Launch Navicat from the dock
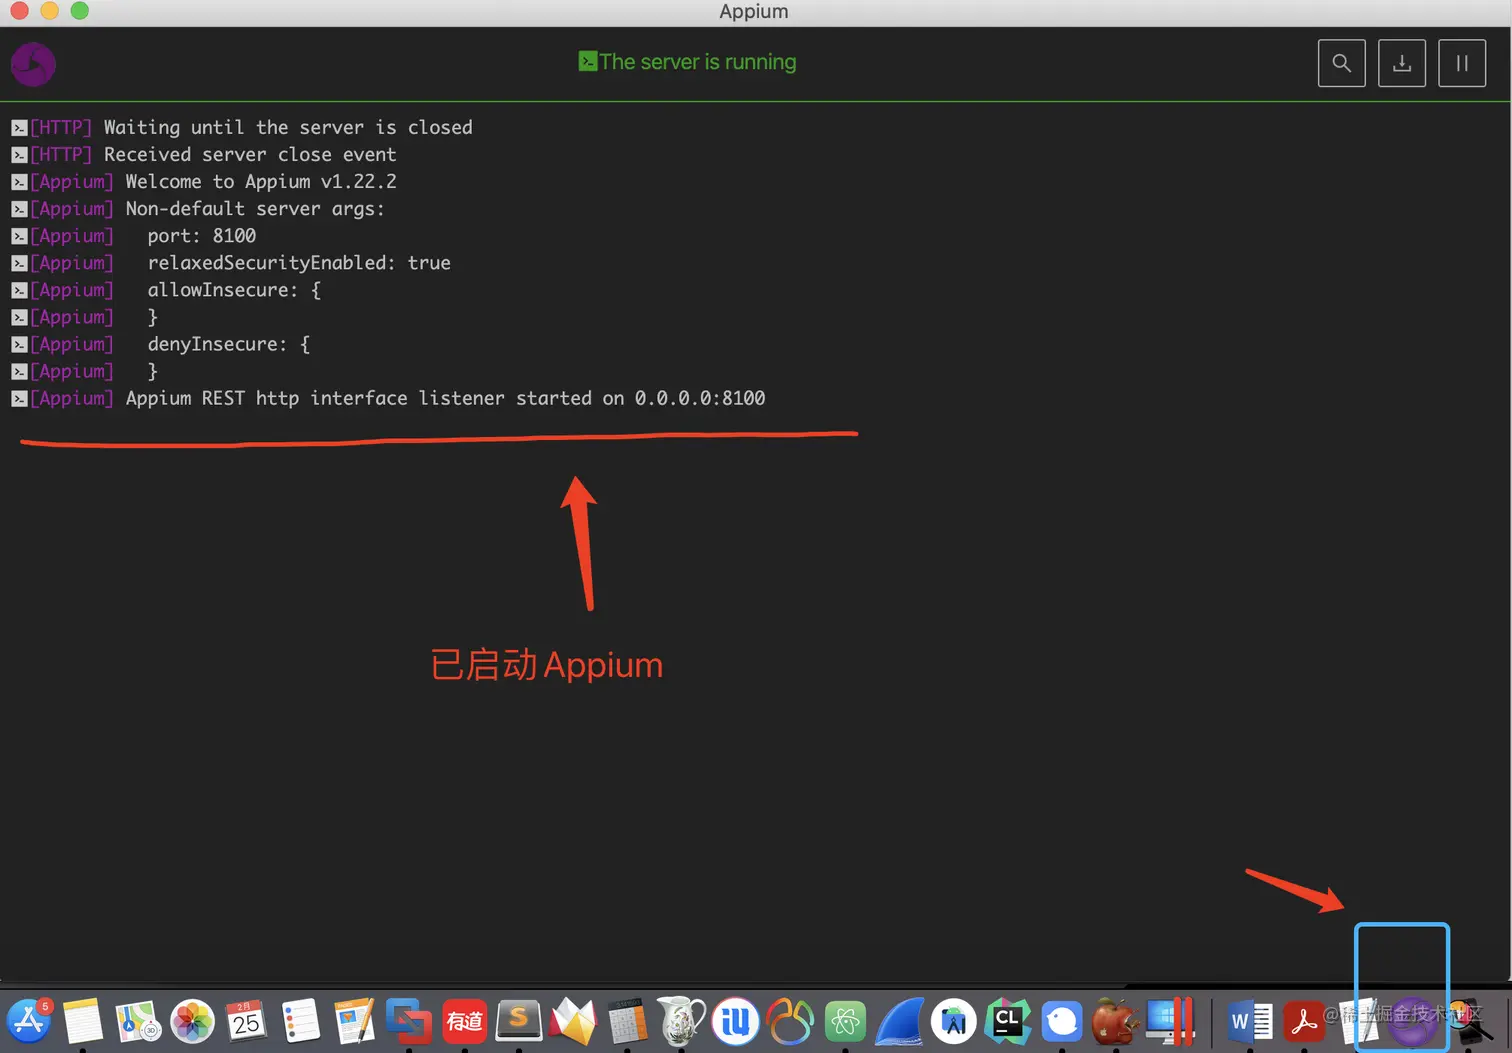This screenshot has width=1512, height=1053. (790, 1021)
